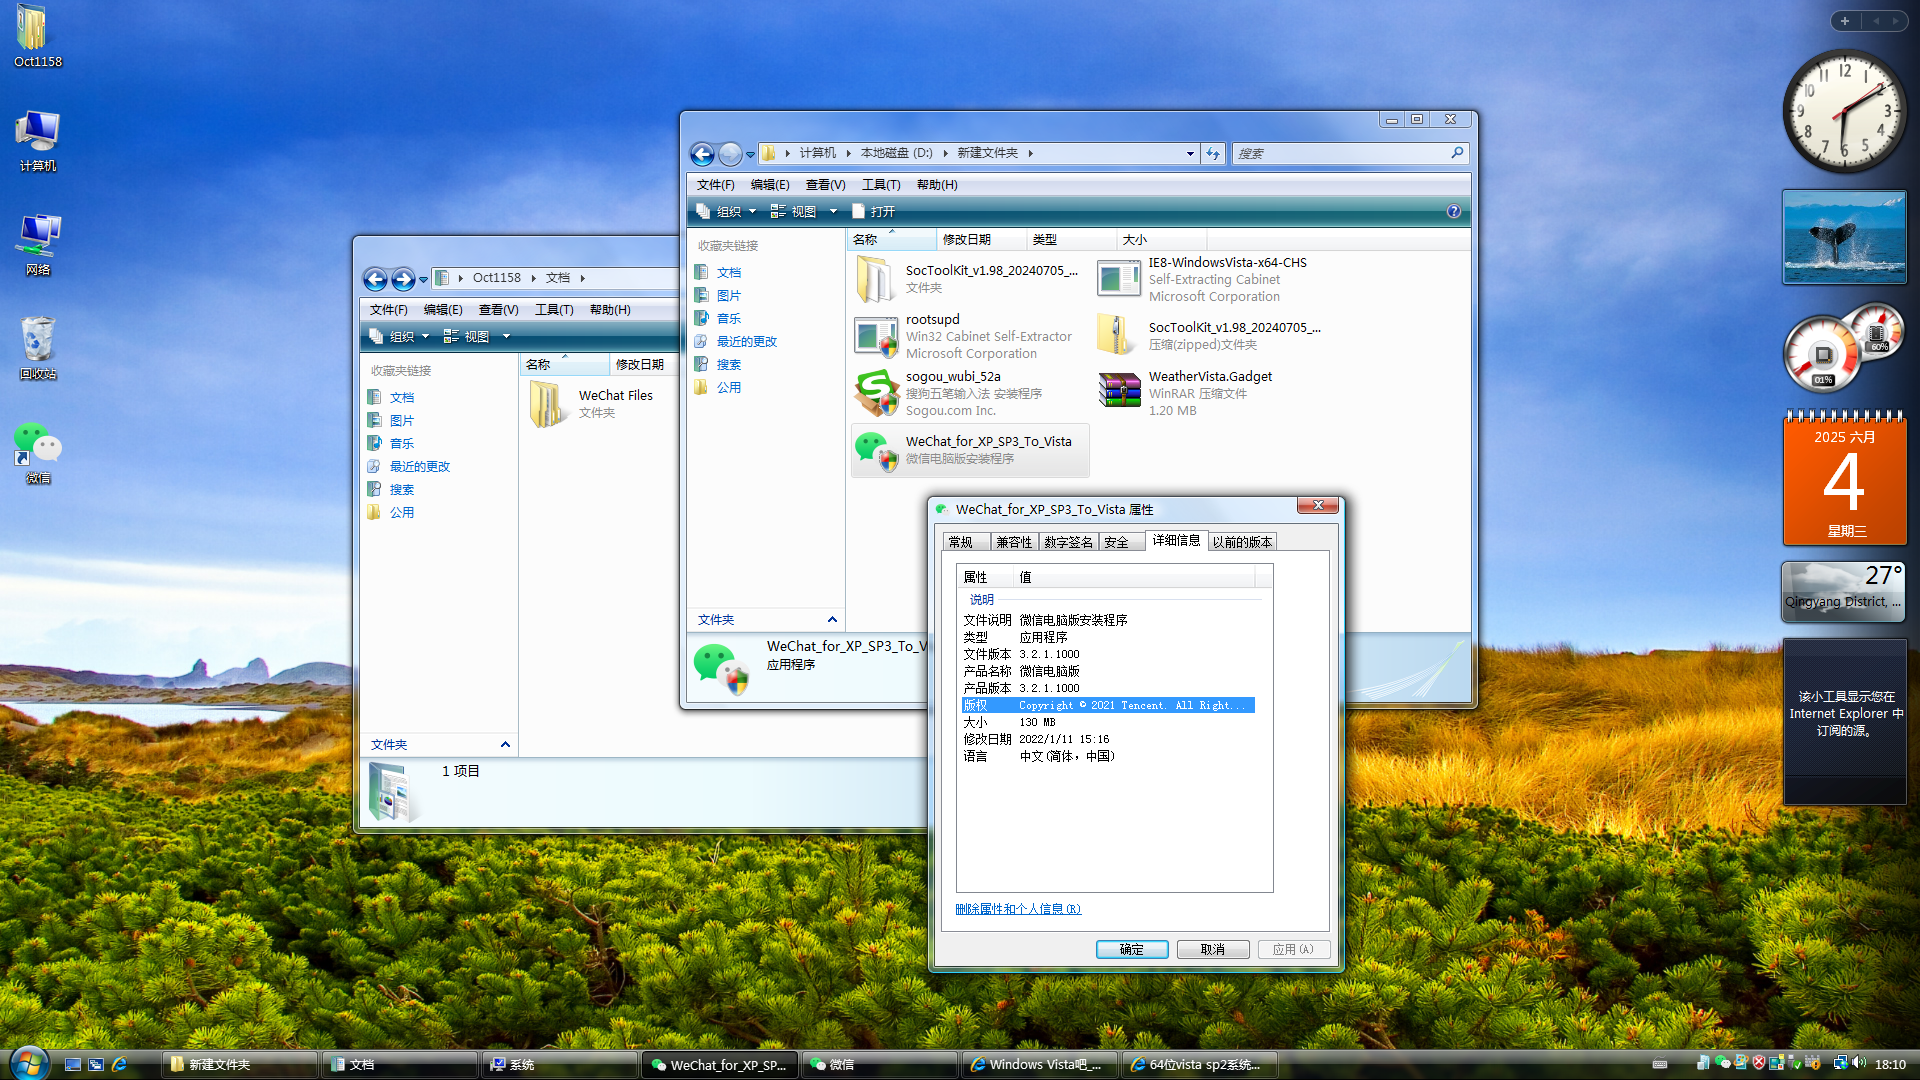
Task: Open the 组织 dropdown in 文档 window
Action: tap(400, 336)
